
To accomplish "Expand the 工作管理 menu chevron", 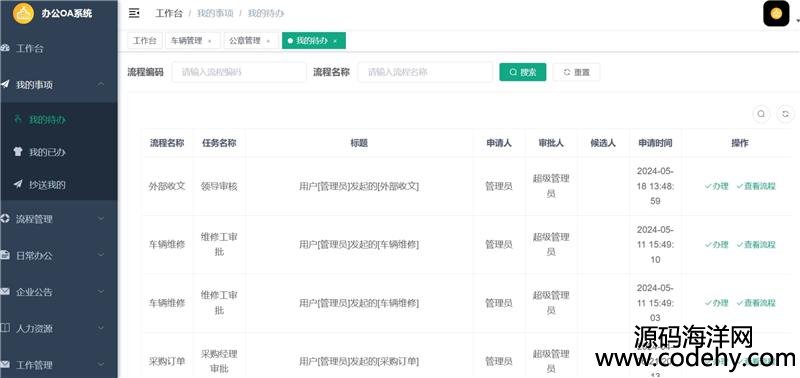I will [x=101, y=364].
